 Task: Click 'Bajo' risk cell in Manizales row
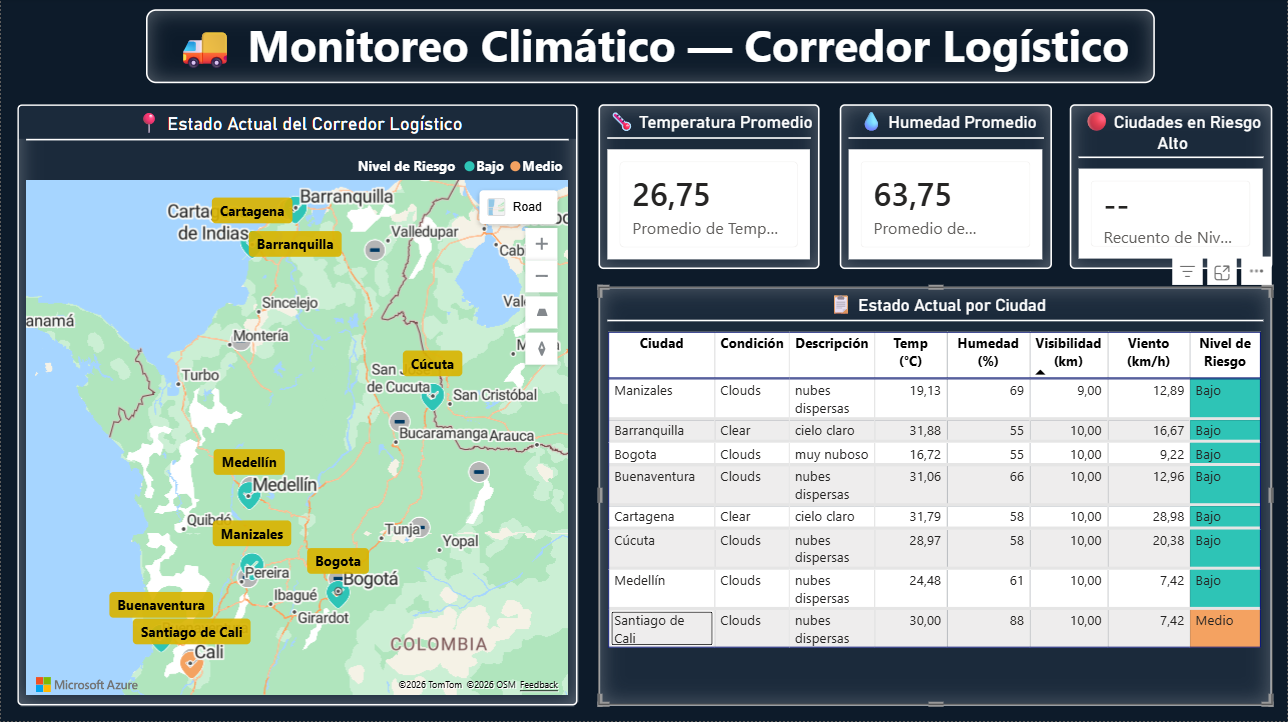pyautogui.click(x=1225, y=398)
